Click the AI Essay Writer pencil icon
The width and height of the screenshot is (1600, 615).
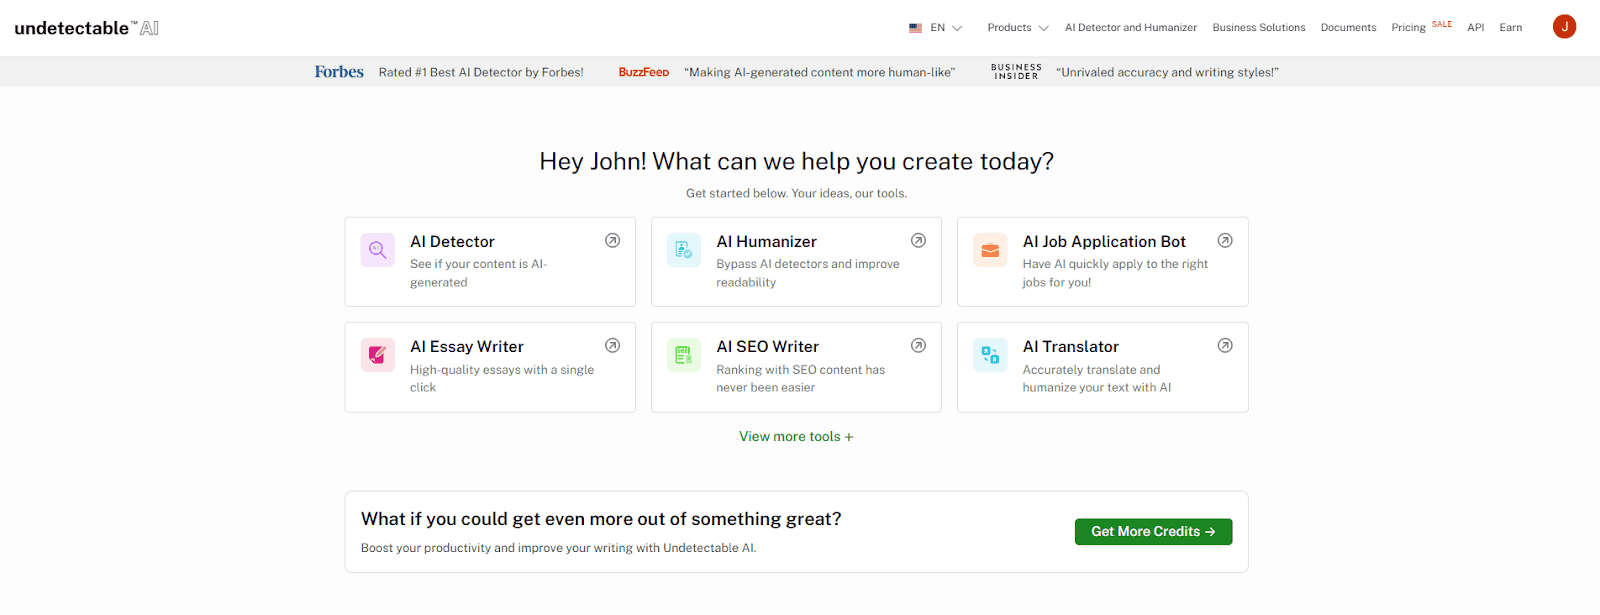[x=377, y=355]
